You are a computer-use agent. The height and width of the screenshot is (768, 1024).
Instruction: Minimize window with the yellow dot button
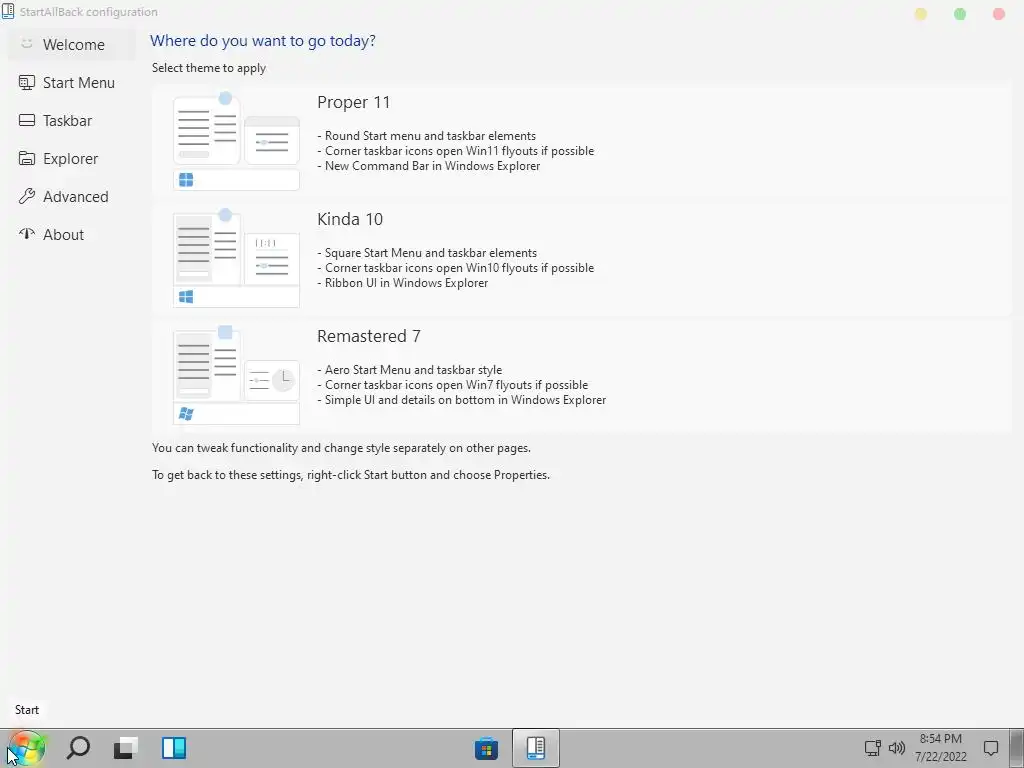click(921, 14)
